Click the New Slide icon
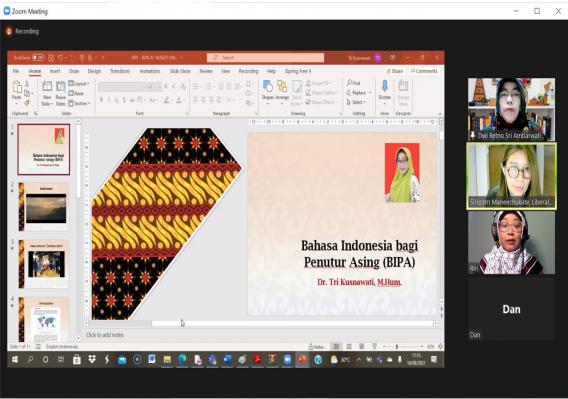The image size is (568, 399). coord(47,87)
